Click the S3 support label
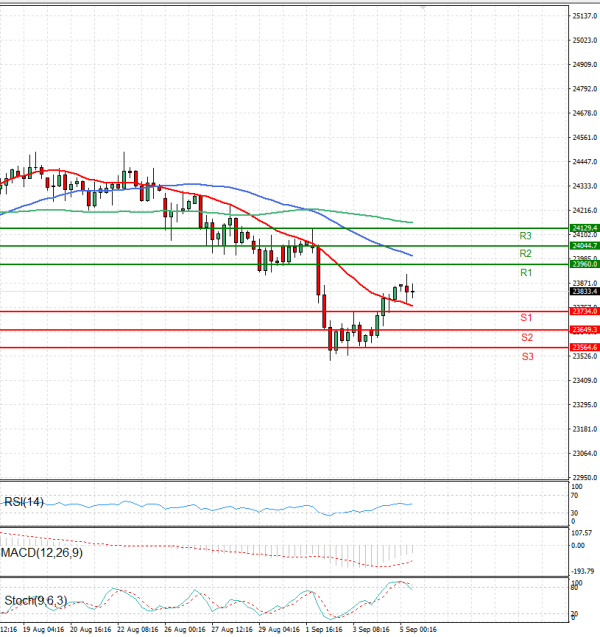This screenshot has height=637, width=600. coord(525,356)
